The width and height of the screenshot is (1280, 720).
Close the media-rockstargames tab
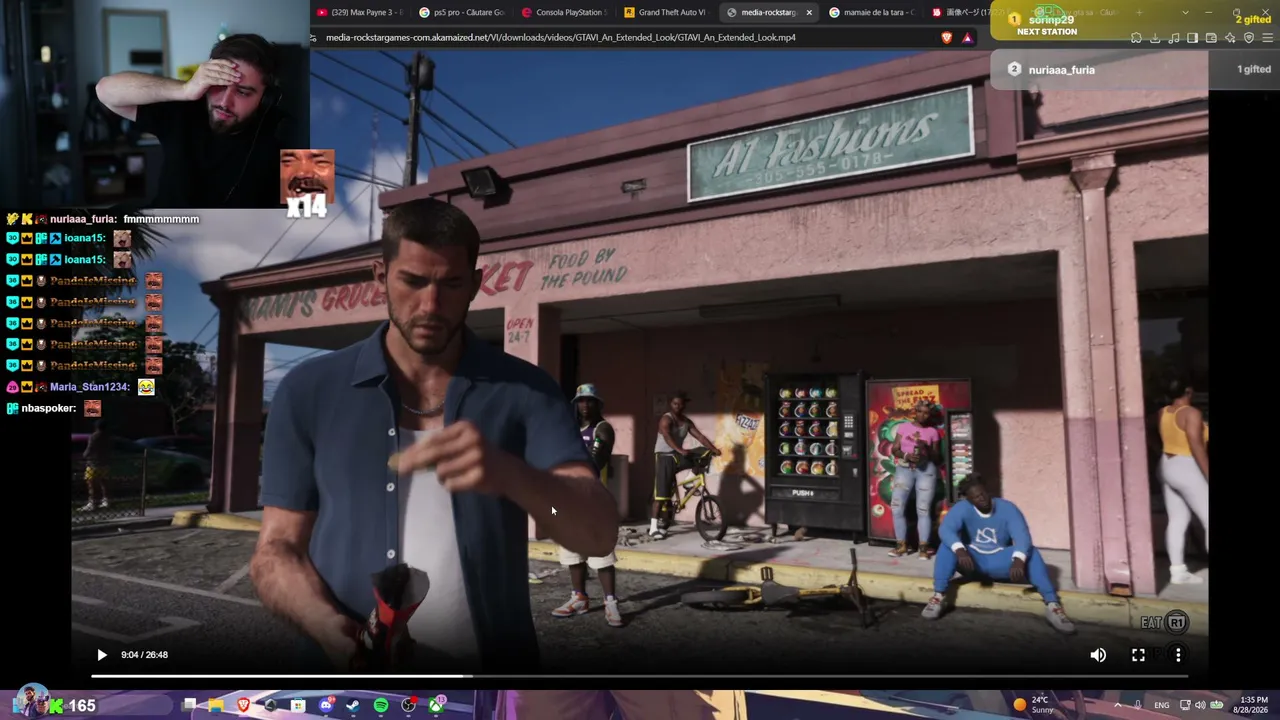click(809, 12)
